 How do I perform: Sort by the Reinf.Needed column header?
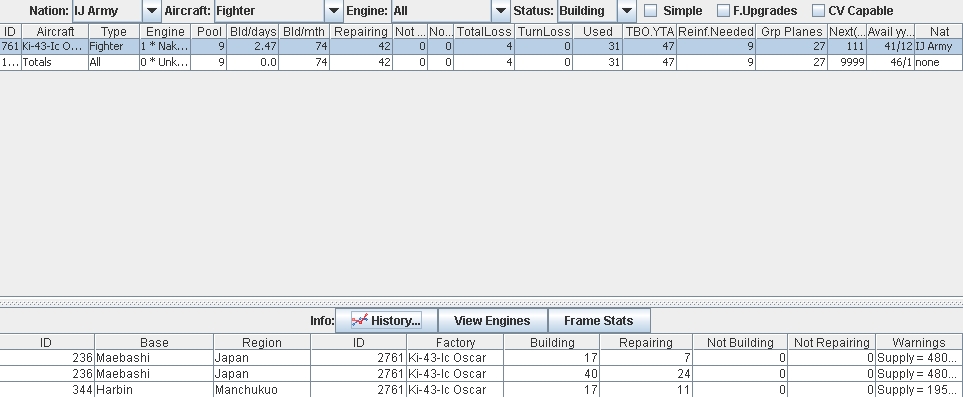pyautogui.click(x=716, y=31)
